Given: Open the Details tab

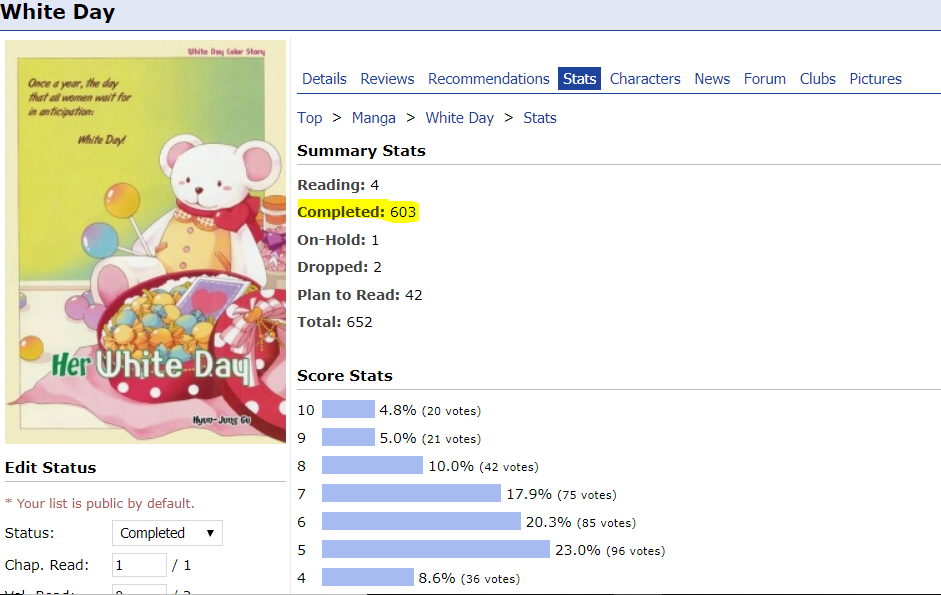Looking at the screenshot, I should [x=324, y=79].
